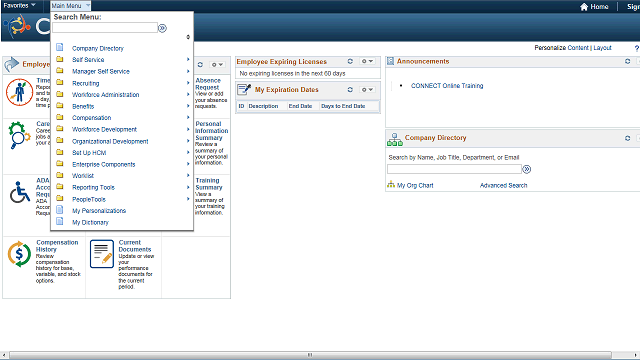
Task: Click the My Org Chart icon
Action: tap(391, 184)
